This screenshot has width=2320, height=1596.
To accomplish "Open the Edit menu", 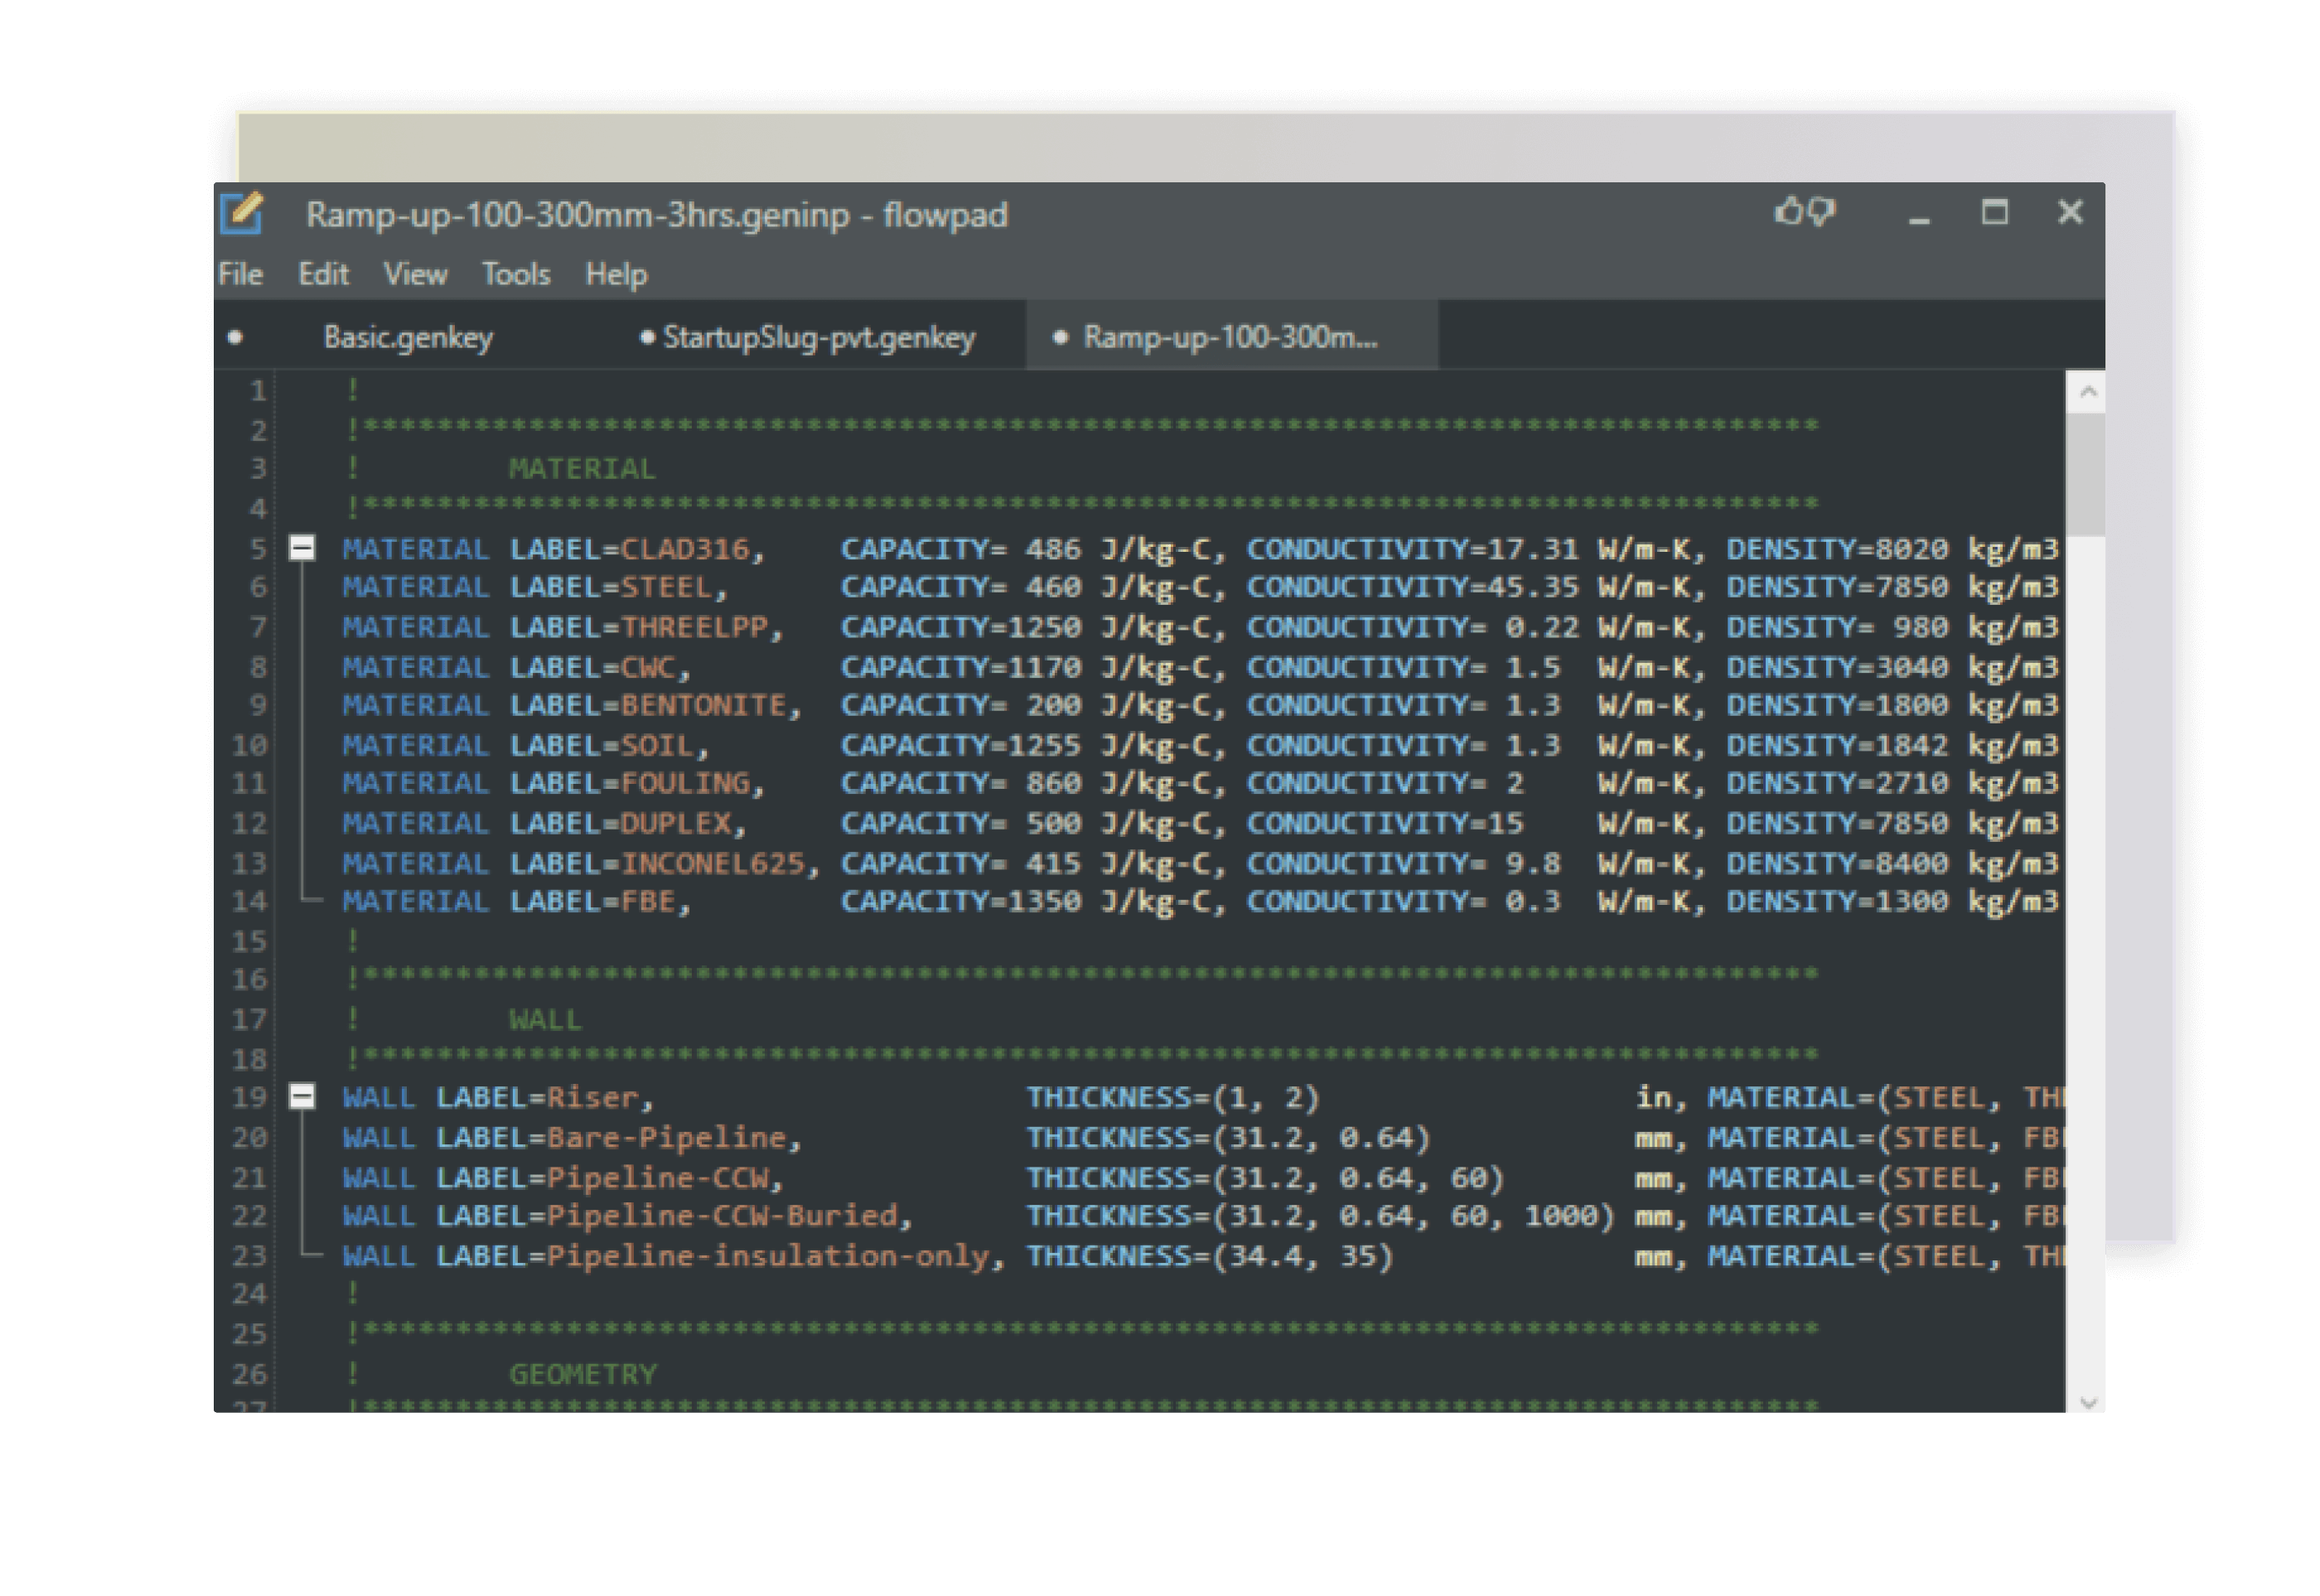I will tap(323, 274).
